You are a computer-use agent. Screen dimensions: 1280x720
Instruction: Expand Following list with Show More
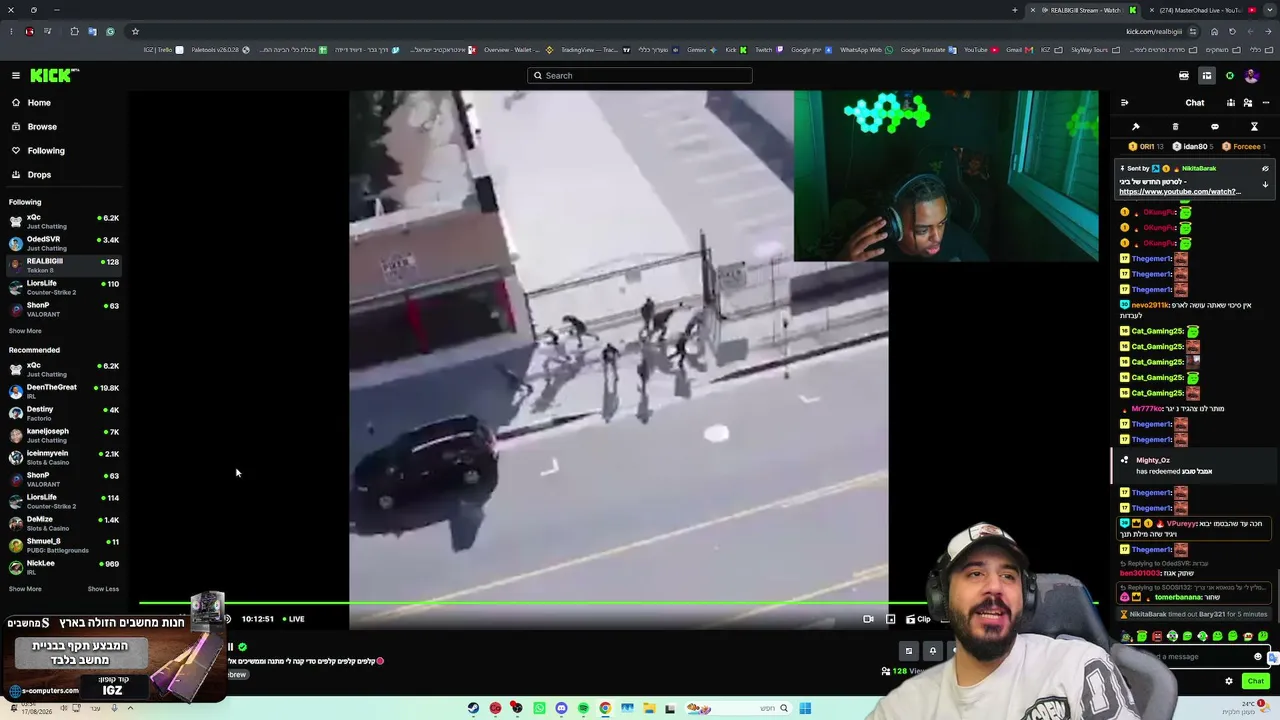25,331
